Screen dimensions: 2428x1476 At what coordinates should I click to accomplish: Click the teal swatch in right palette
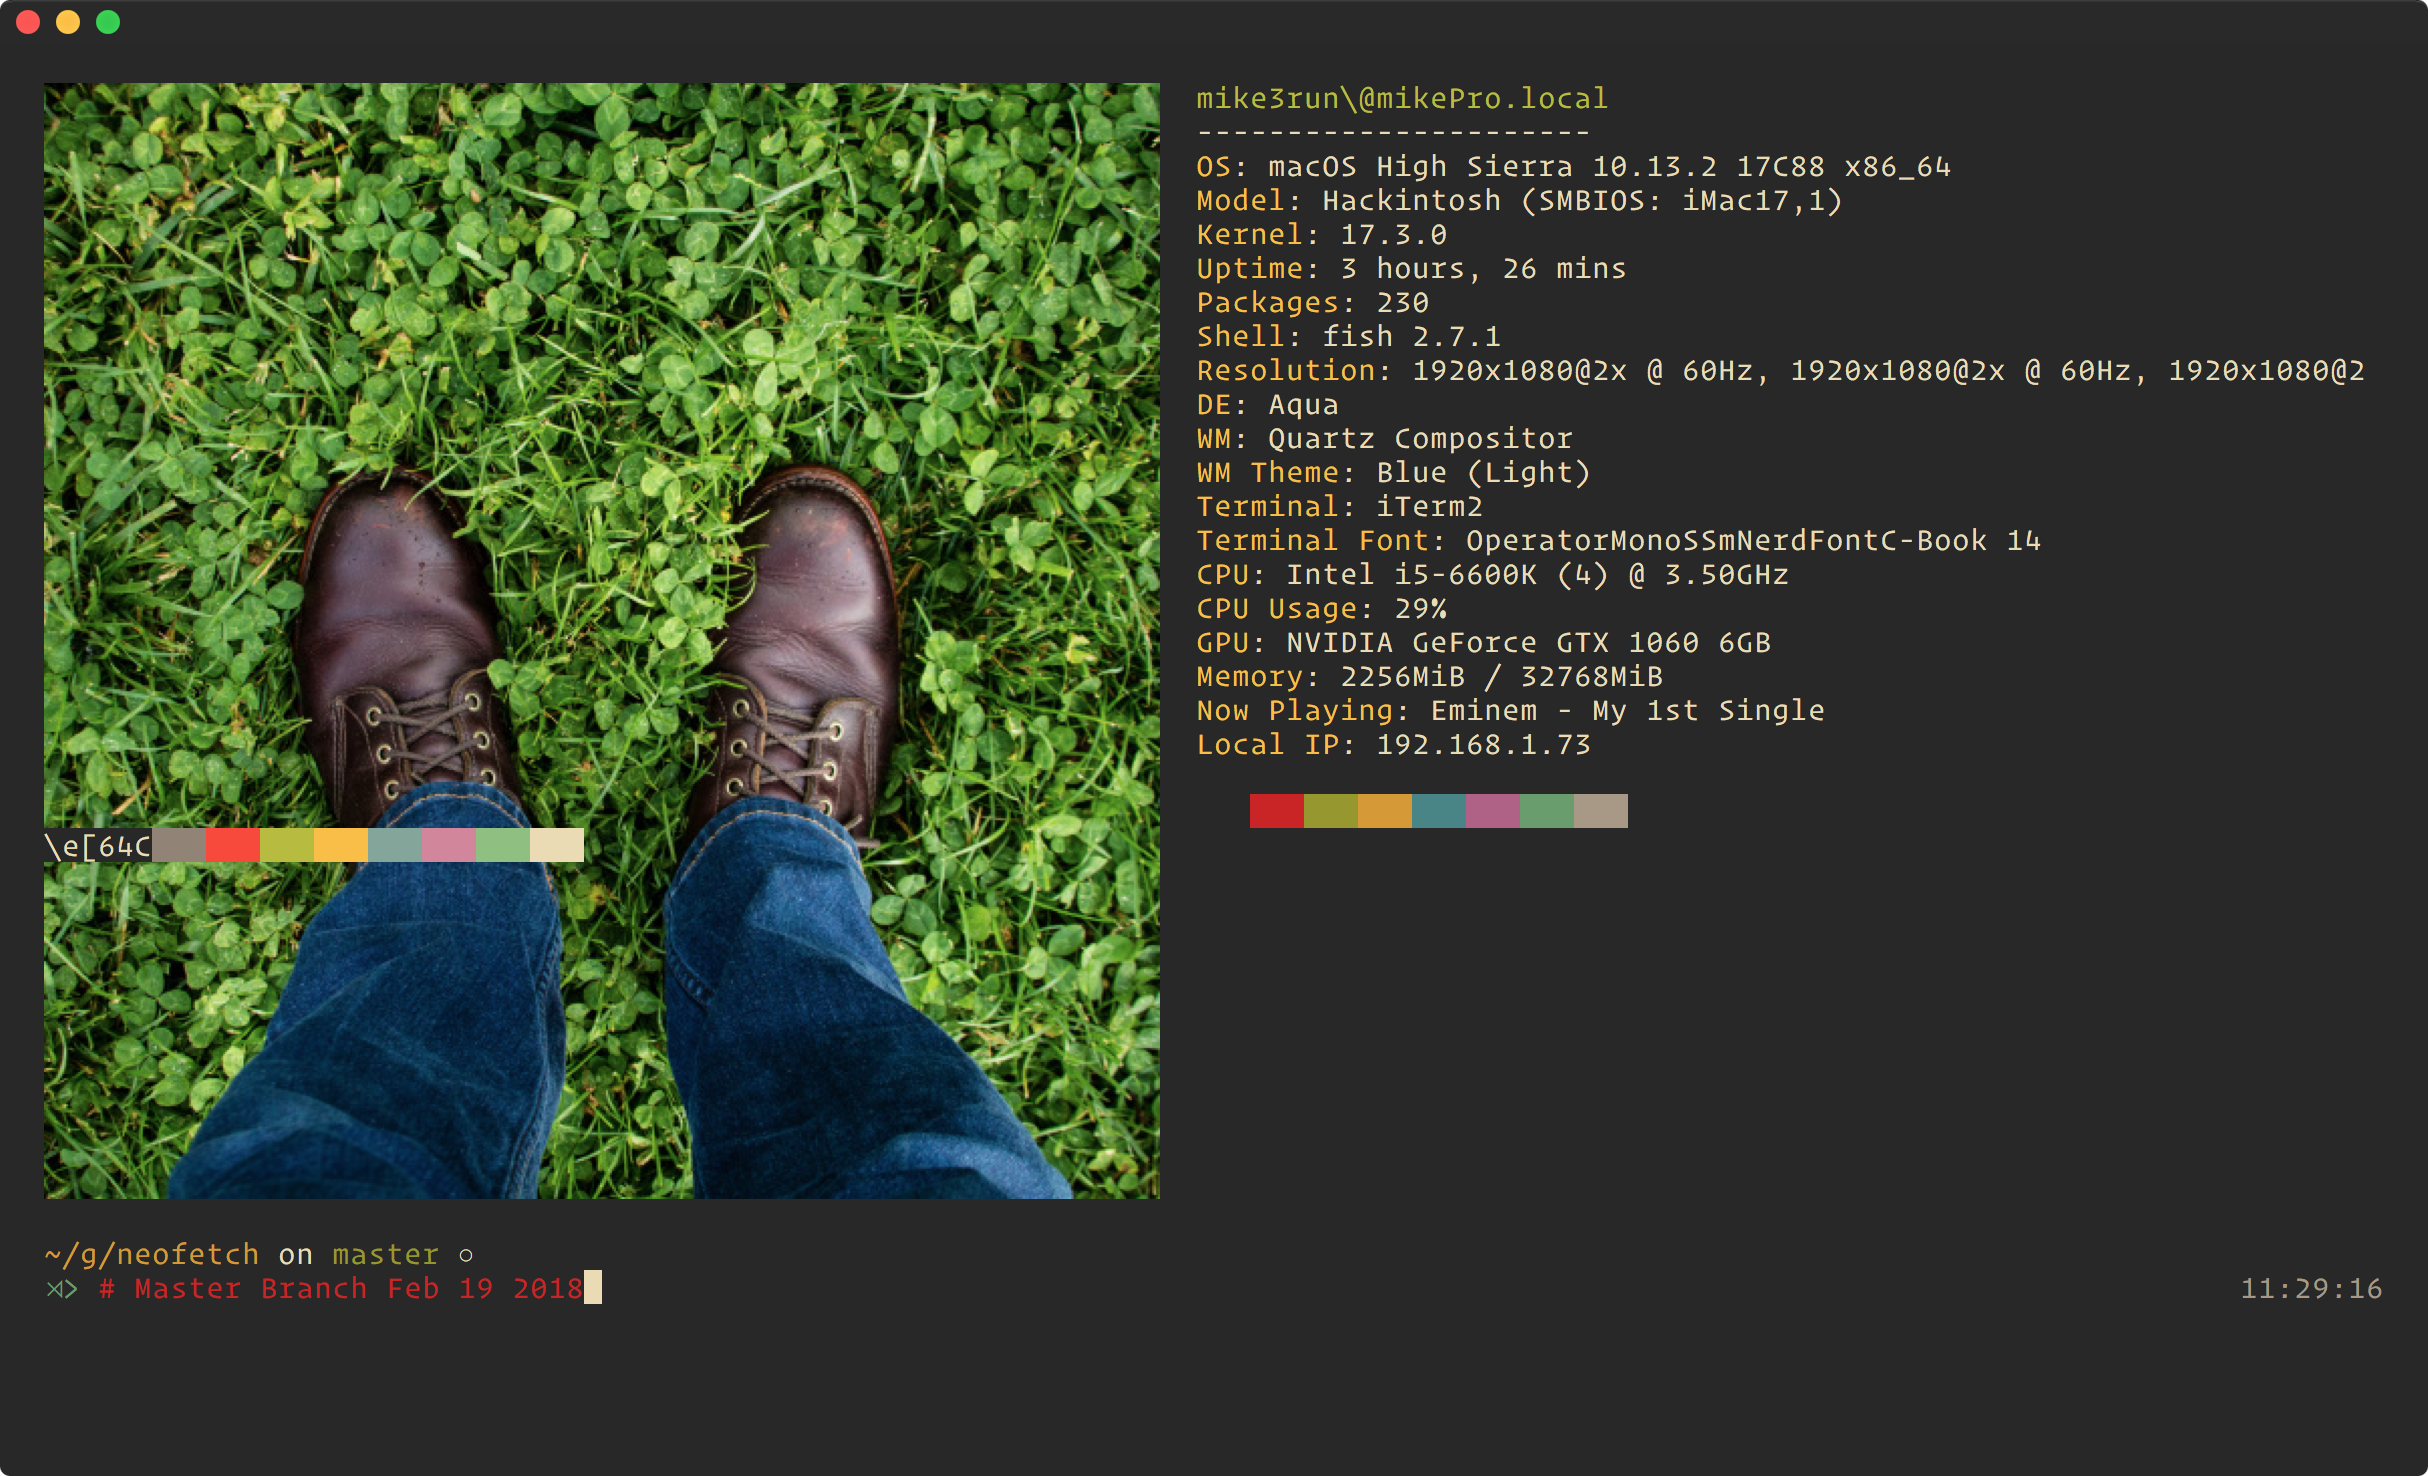point(1439,811)
